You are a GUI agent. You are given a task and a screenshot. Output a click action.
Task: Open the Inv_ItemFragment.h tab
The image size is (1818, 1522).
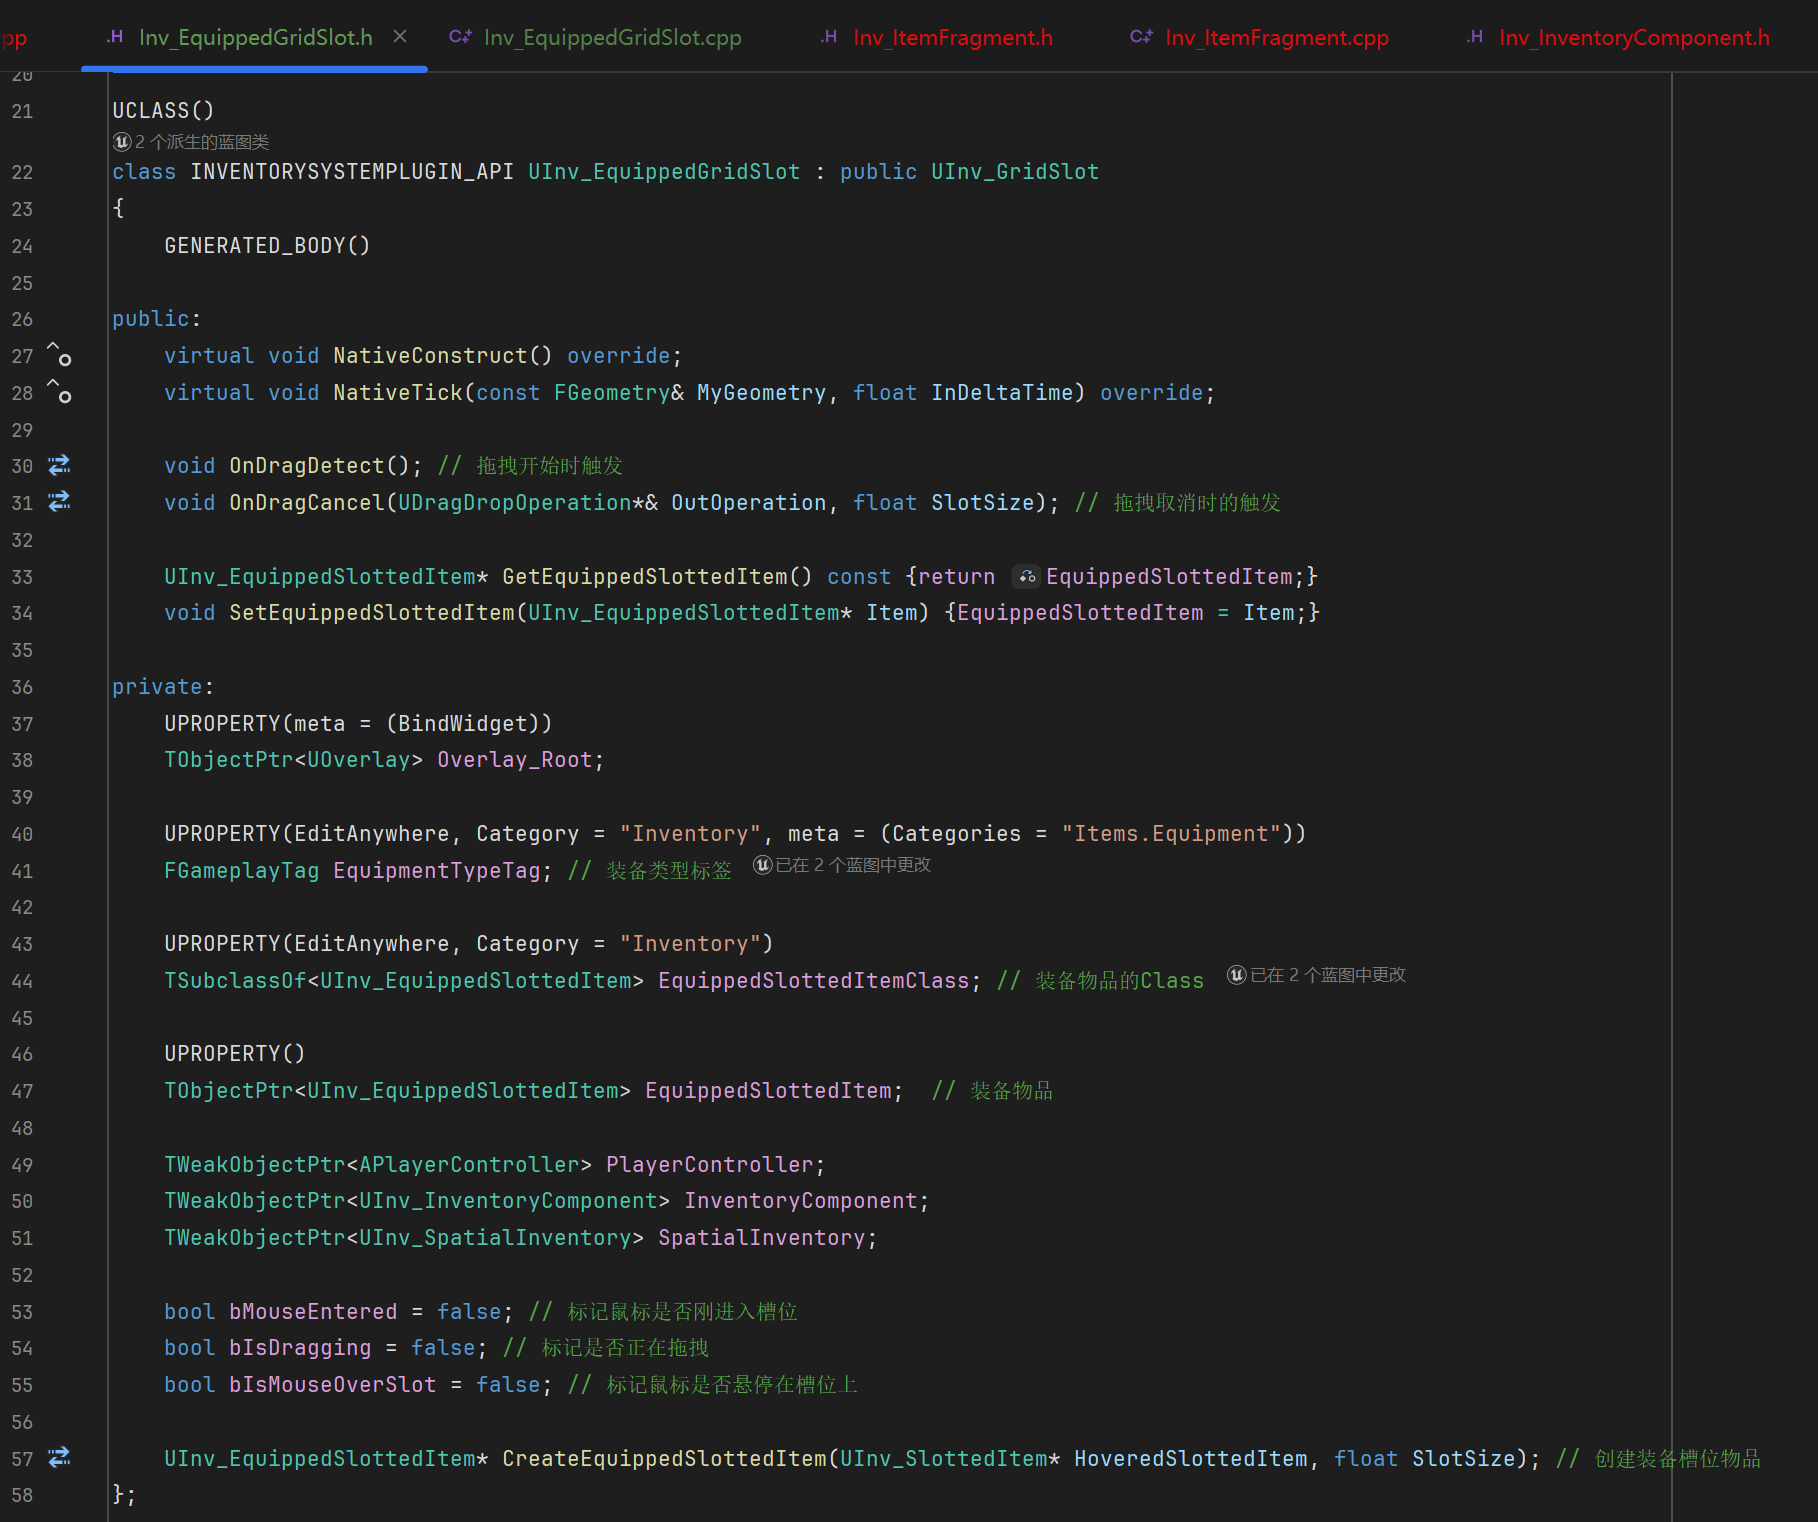pos(937,37)
